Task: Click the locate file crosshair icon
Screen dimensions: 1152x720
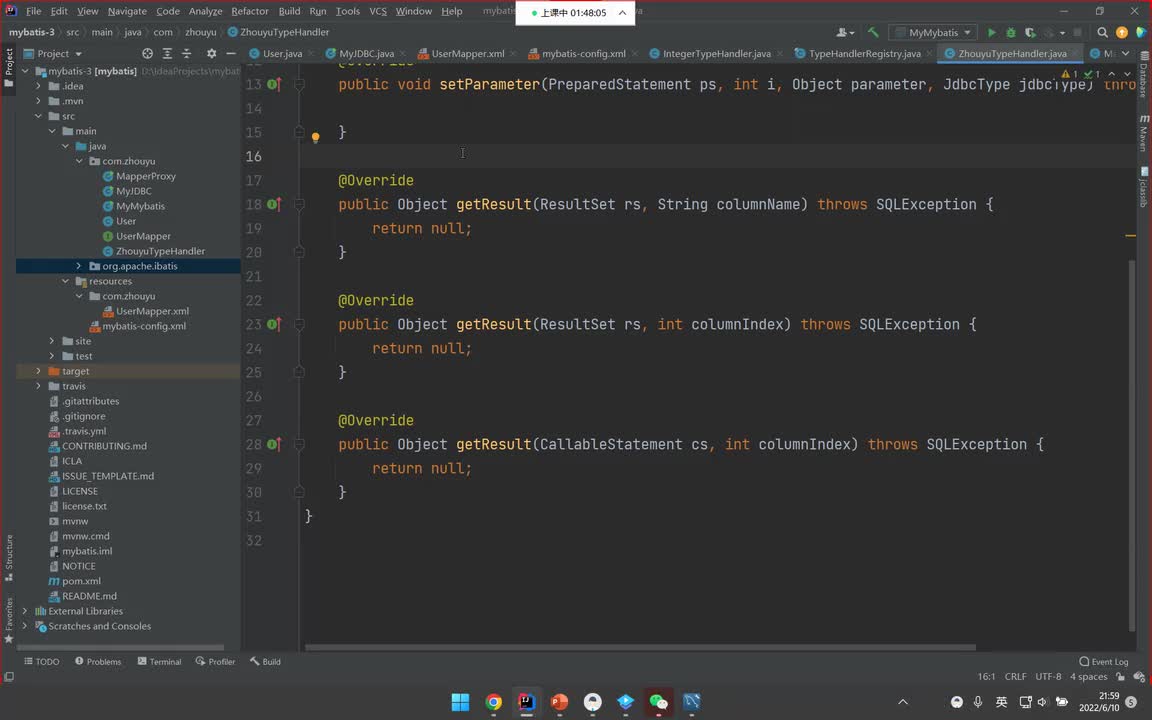Action: click(148, 54)
